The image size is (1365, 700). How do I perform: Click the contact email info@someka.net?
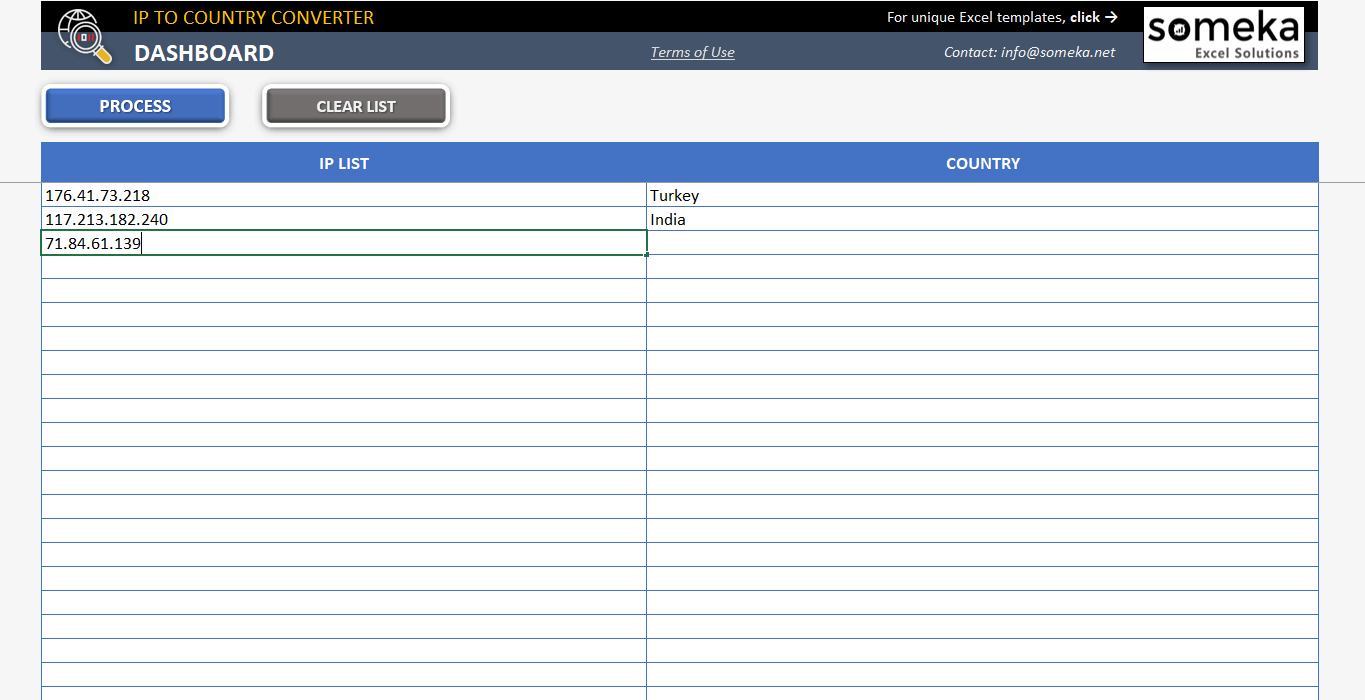1029,52
